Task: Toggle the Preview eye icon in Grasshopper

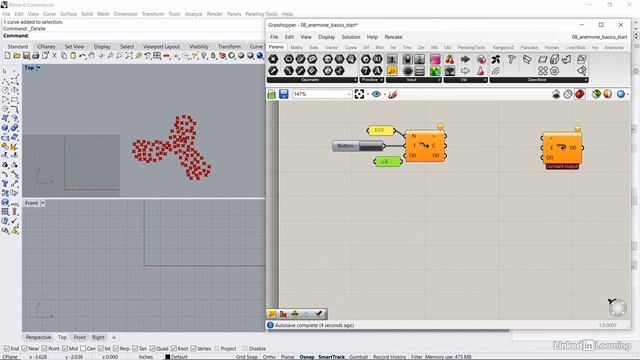Action: (376, 94)
